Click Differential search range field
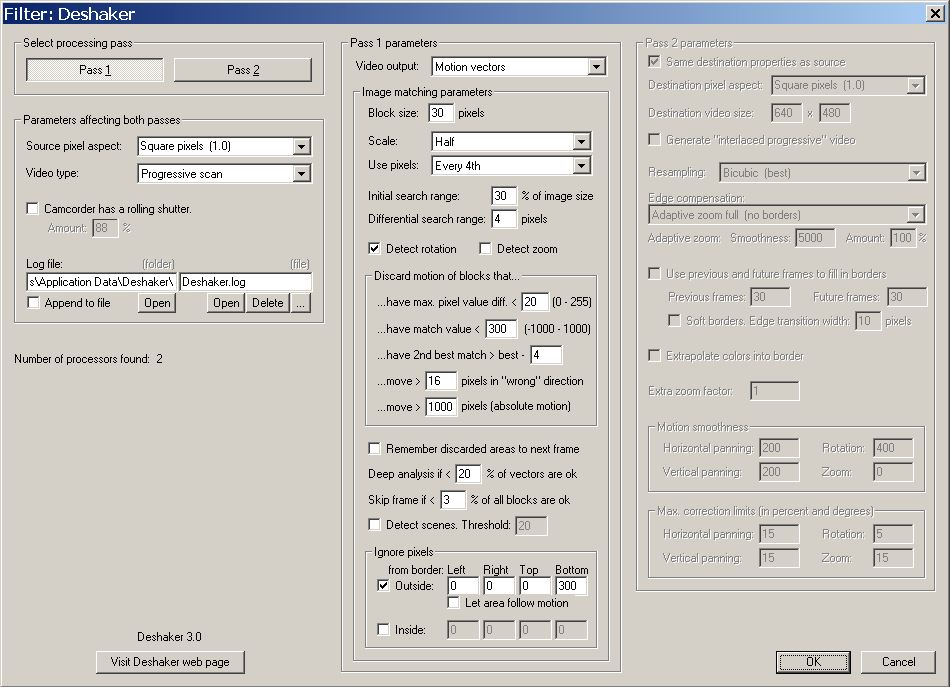The height and width of the screenshot is (687, 950). tap(503, 219)
